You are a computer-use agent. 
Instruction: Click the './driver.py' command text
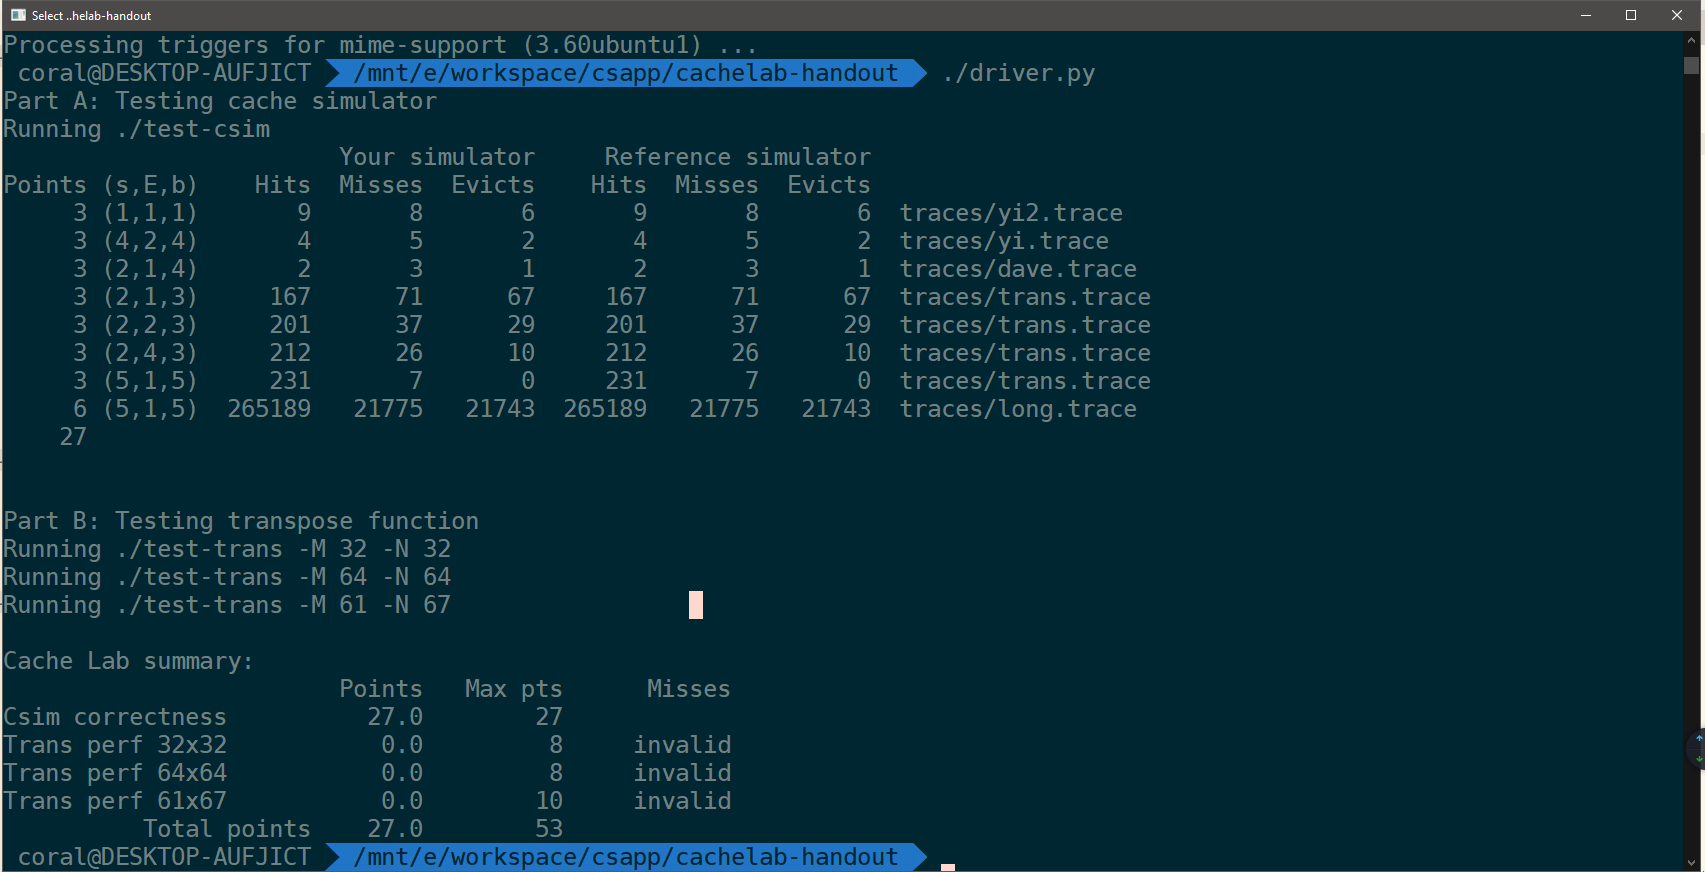[x=1018, y=73]
